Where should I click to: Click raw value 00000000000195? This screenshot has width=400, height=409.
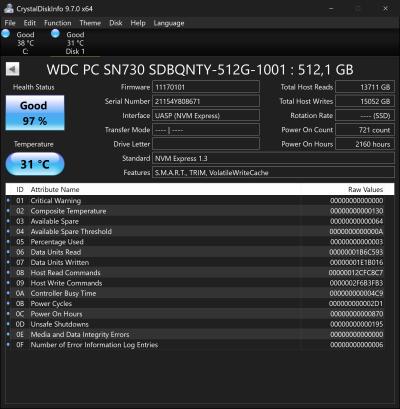pos(357,324)
